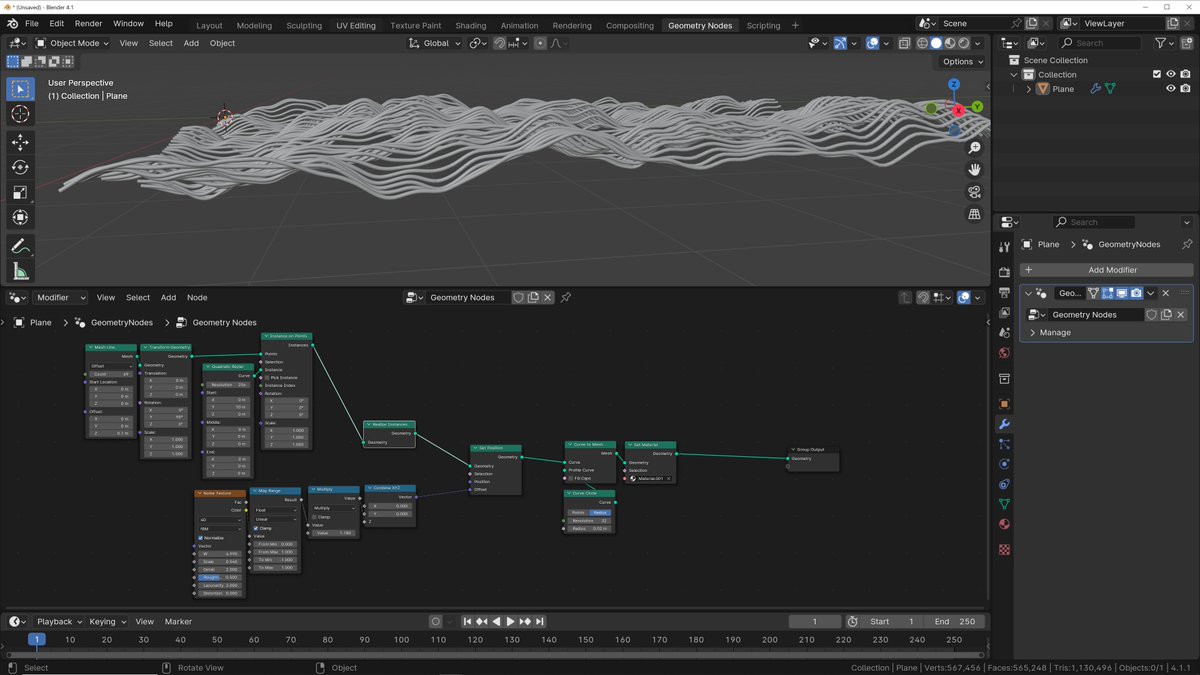Pin the node tree in node editor header
The height and width of the screenshot is (675, 1200).
[x=565, y=297]
